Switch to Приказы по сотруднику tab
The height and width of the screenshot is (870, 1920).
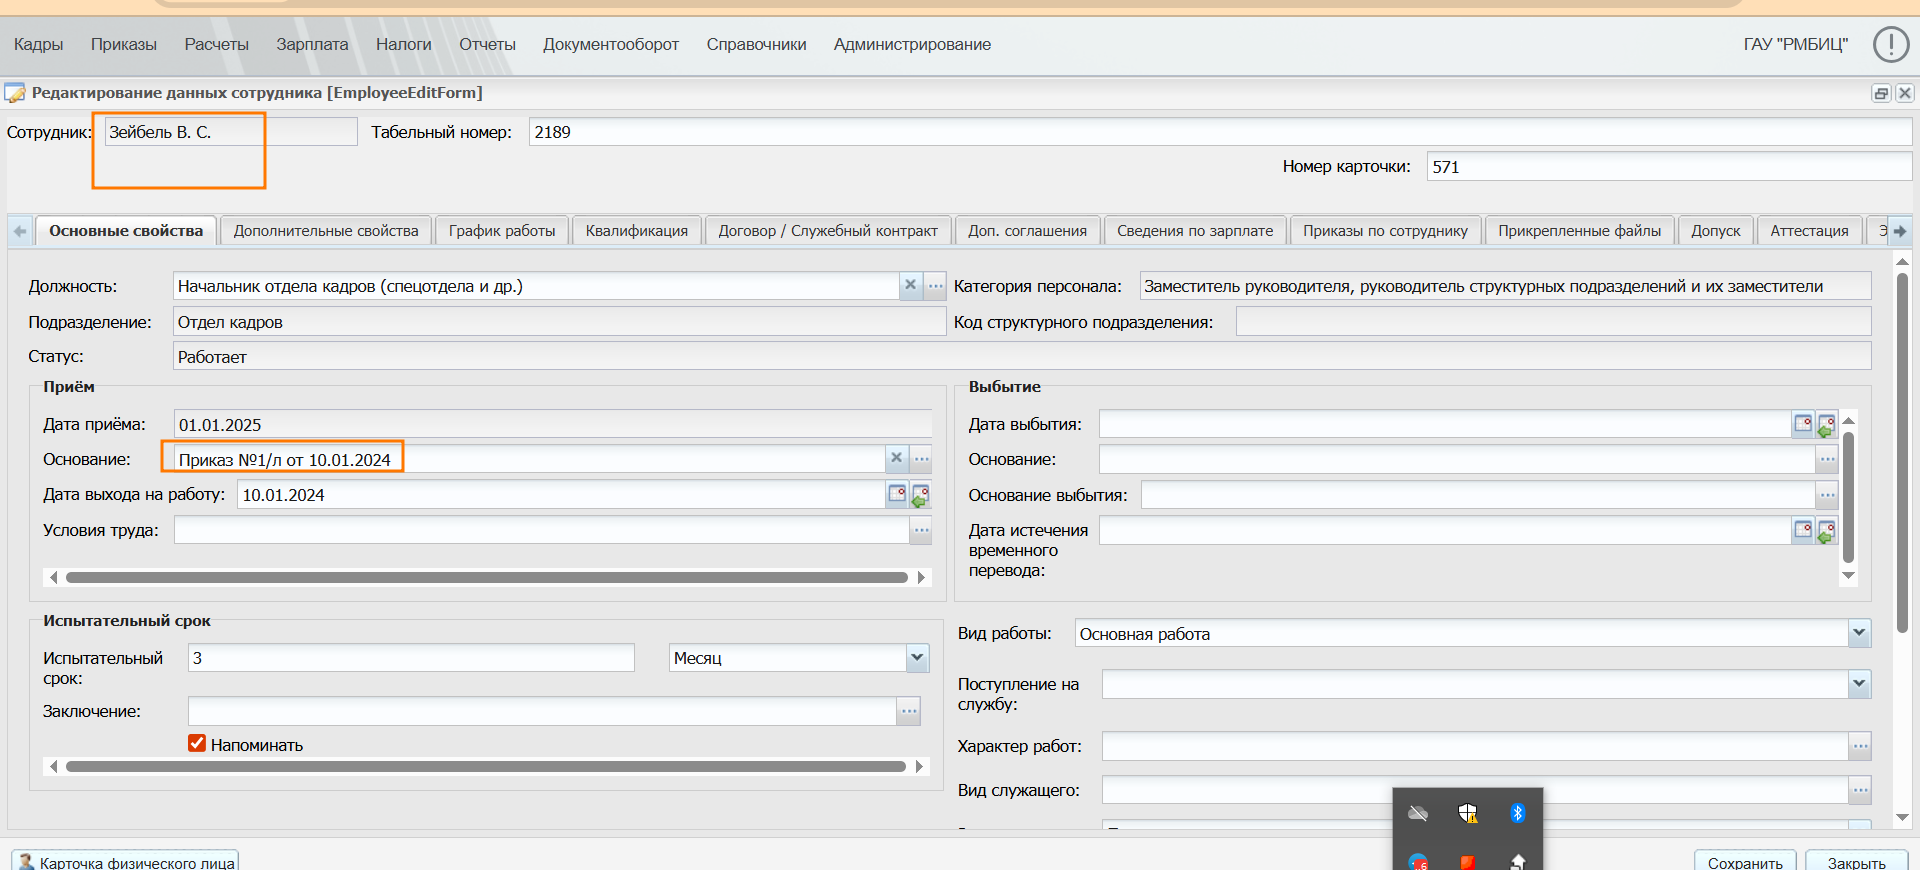(x=1385, y=230)
